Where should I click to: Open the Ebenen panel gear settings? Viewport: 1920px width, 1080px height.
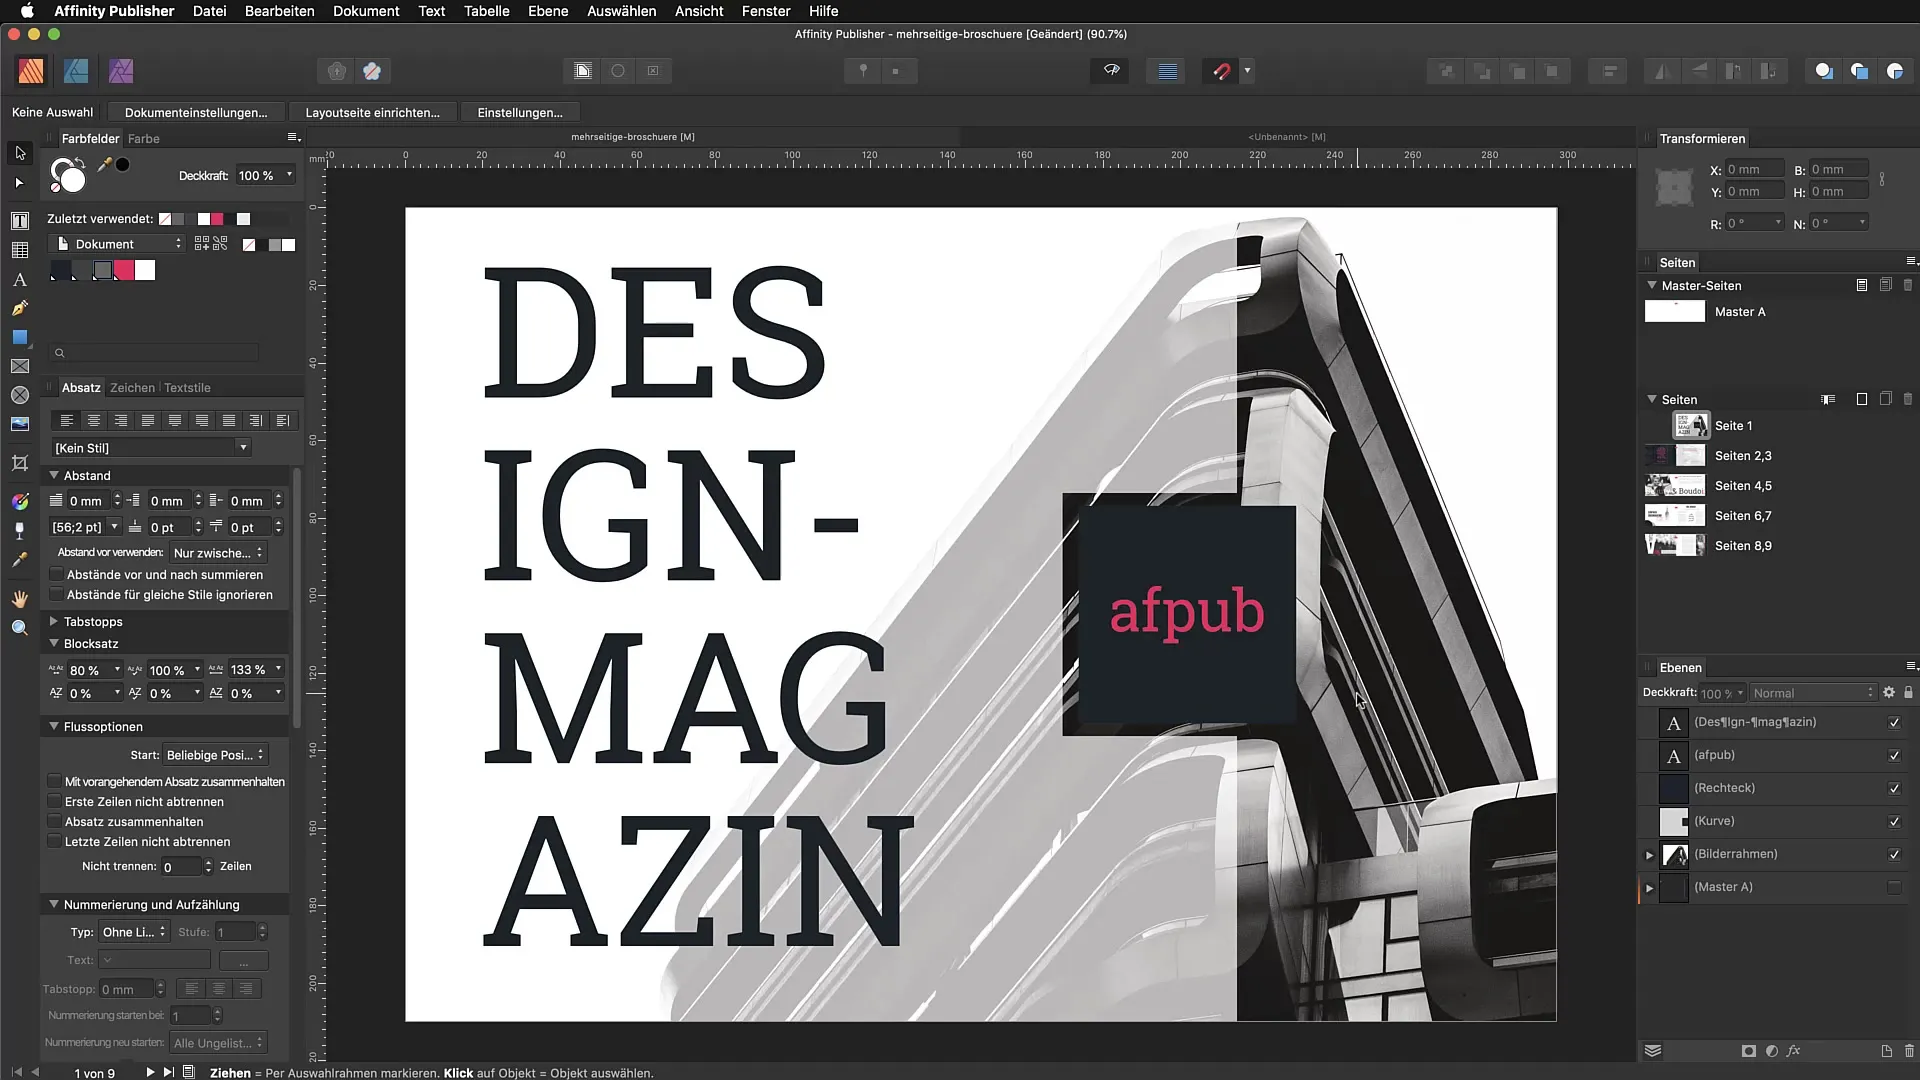pos(1889,693)
